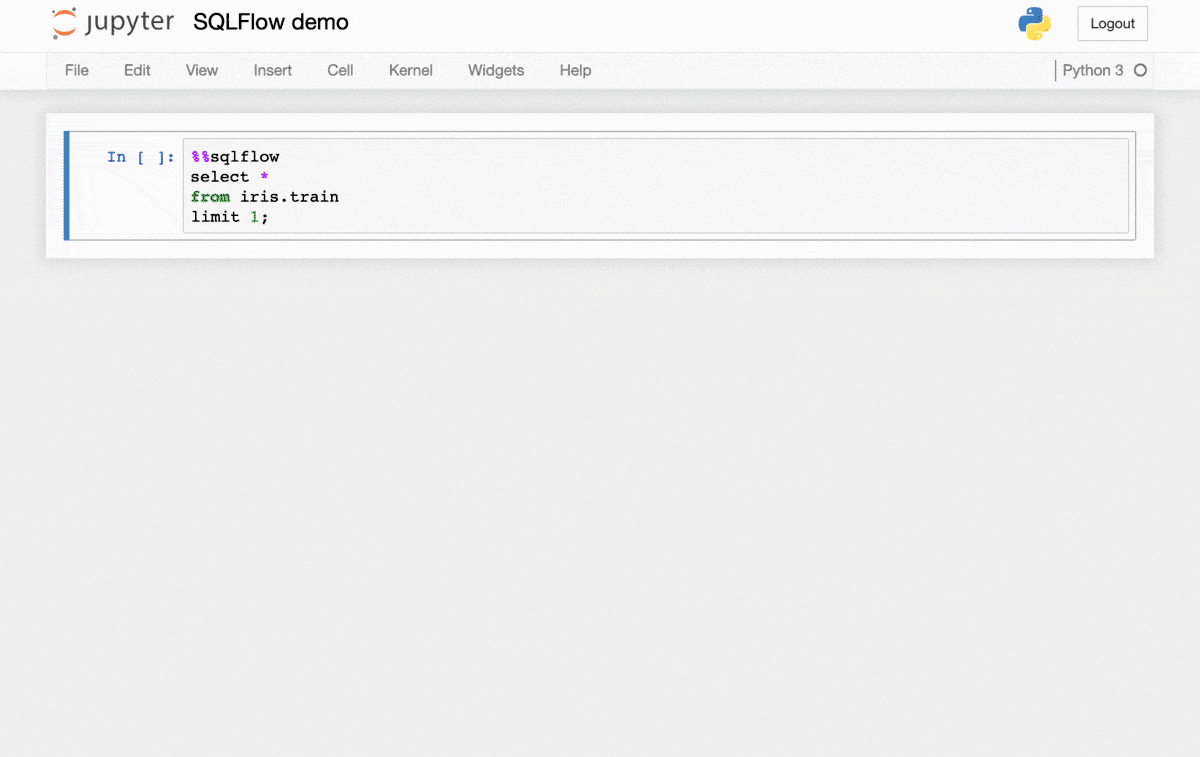Place cursor on the %%sqlflow line
The width and height of the screenshot is (1200, 757).
click(236, 157)
